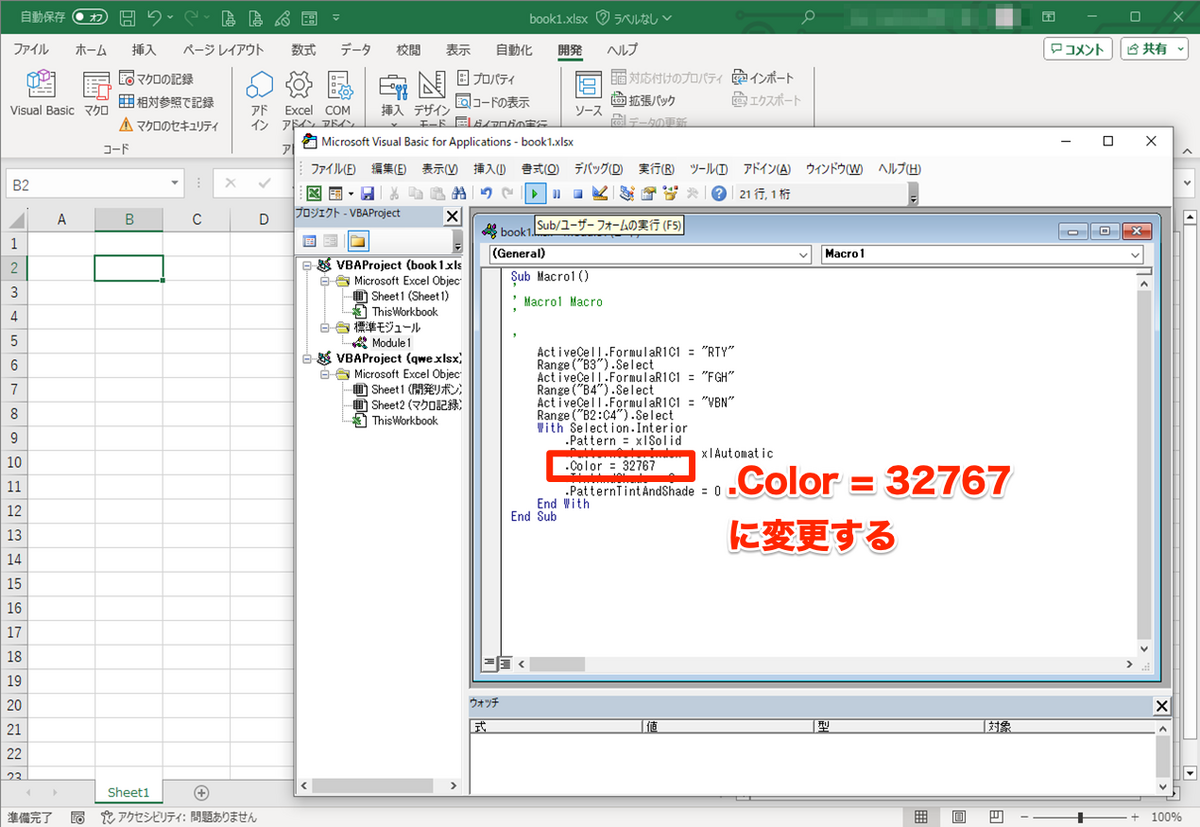Close the プロジェクト panel with its X
Viewport: 1200px width, 827px height.
click(452, 216)
